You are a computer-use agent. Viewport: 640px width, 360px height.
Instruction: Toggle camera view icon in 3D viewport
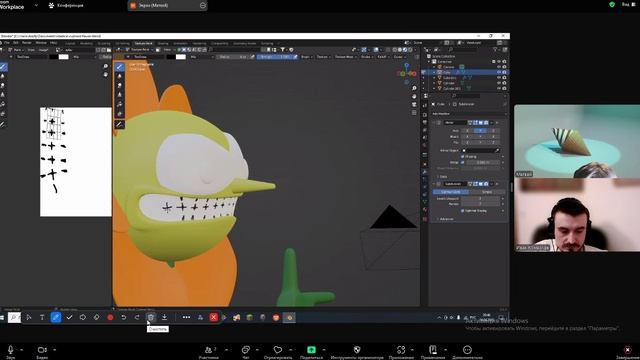(414, 104)
